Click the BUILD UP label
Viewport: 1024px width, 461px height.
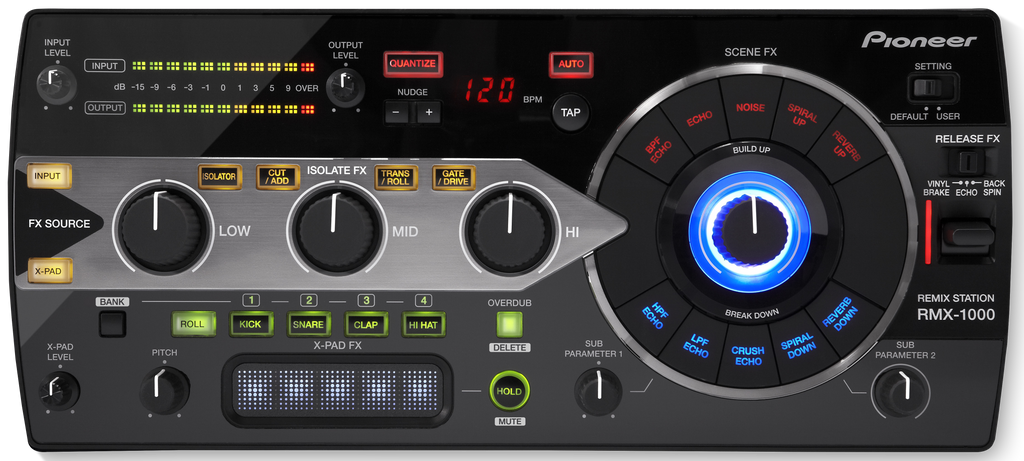(752, 150)
